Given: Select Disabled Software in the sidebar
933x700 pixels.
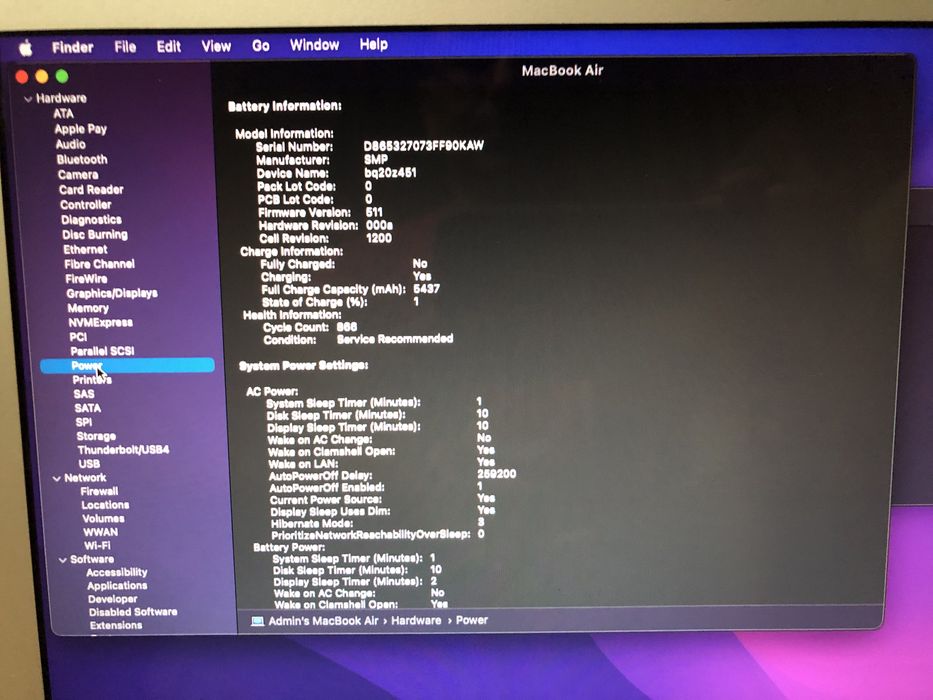Looking at the screenshot, I should click(x=133, y=612).
